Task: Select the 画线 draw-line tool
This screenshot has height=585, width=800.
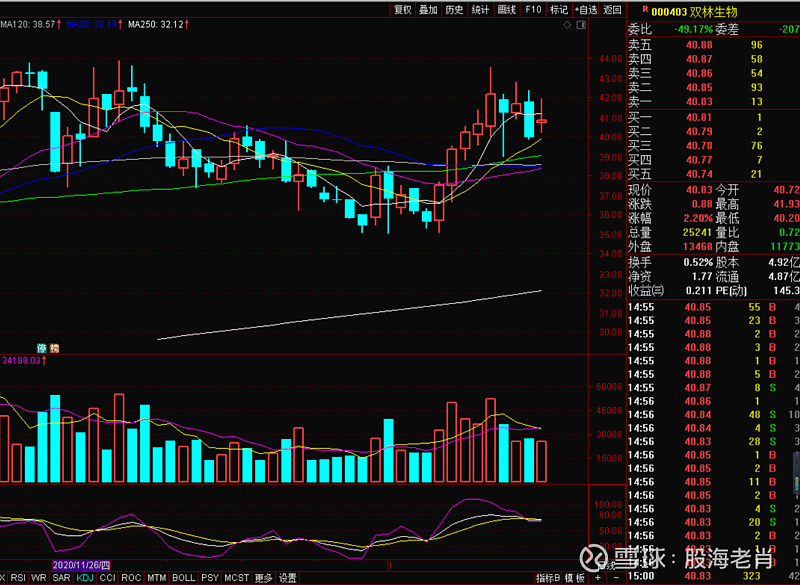Action: 507,10
